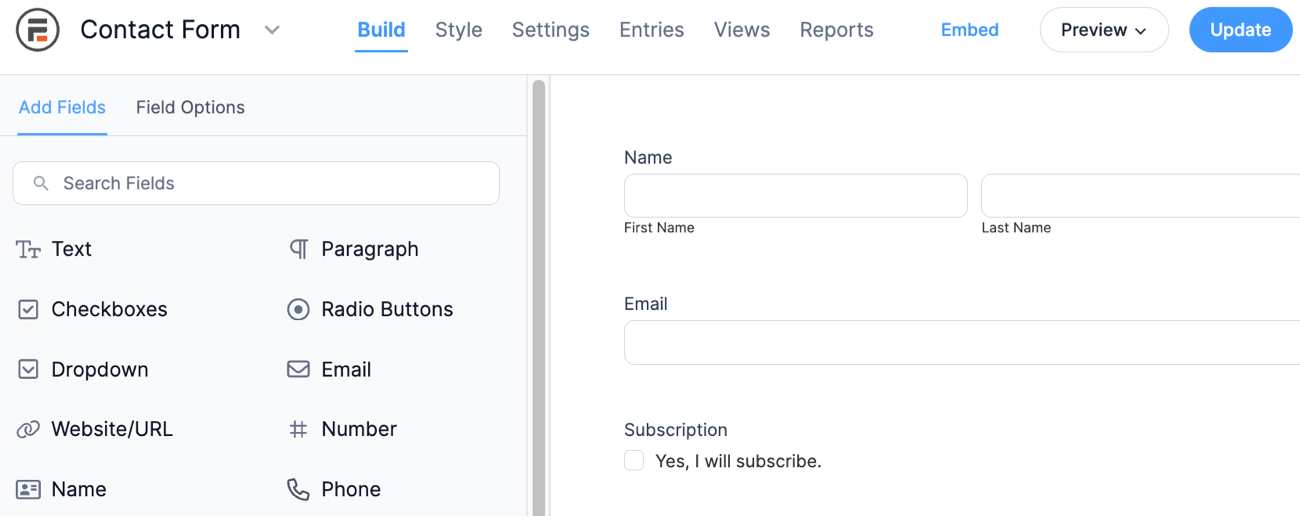1300x520 pixels.
Task: Select the Subscription field label
Action: pos(676,430)
